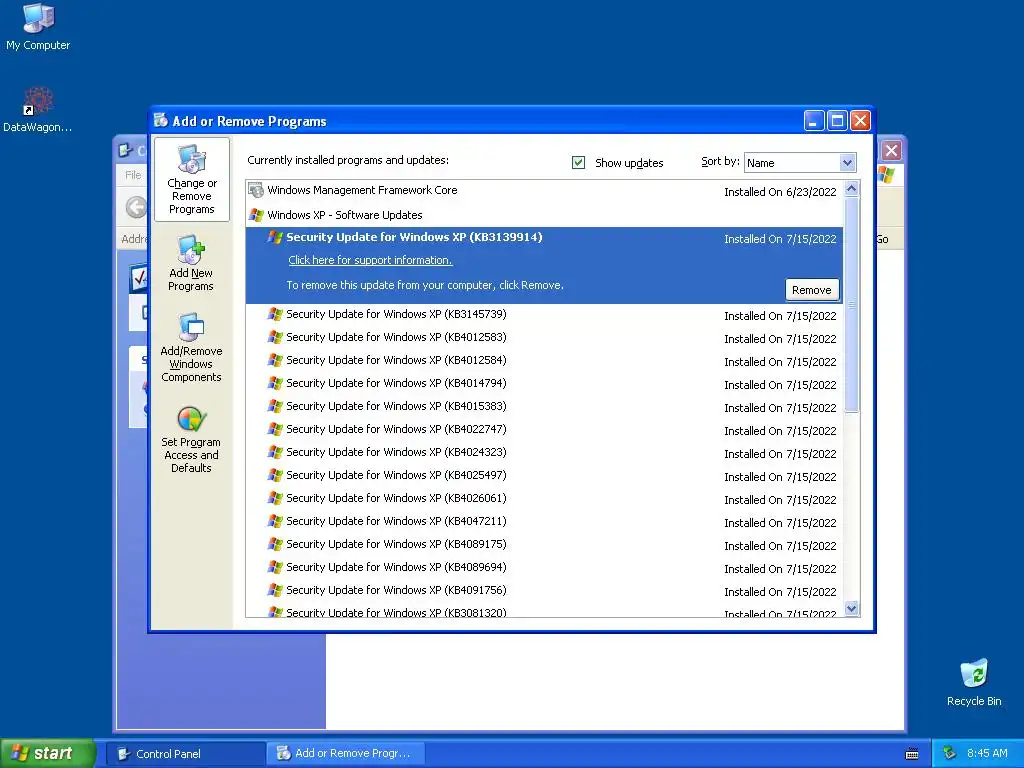Click the system tray clock 8:45 AM
Image resolution: width=1024 pixels, height=768 pixels.
[x=987, y=754]
